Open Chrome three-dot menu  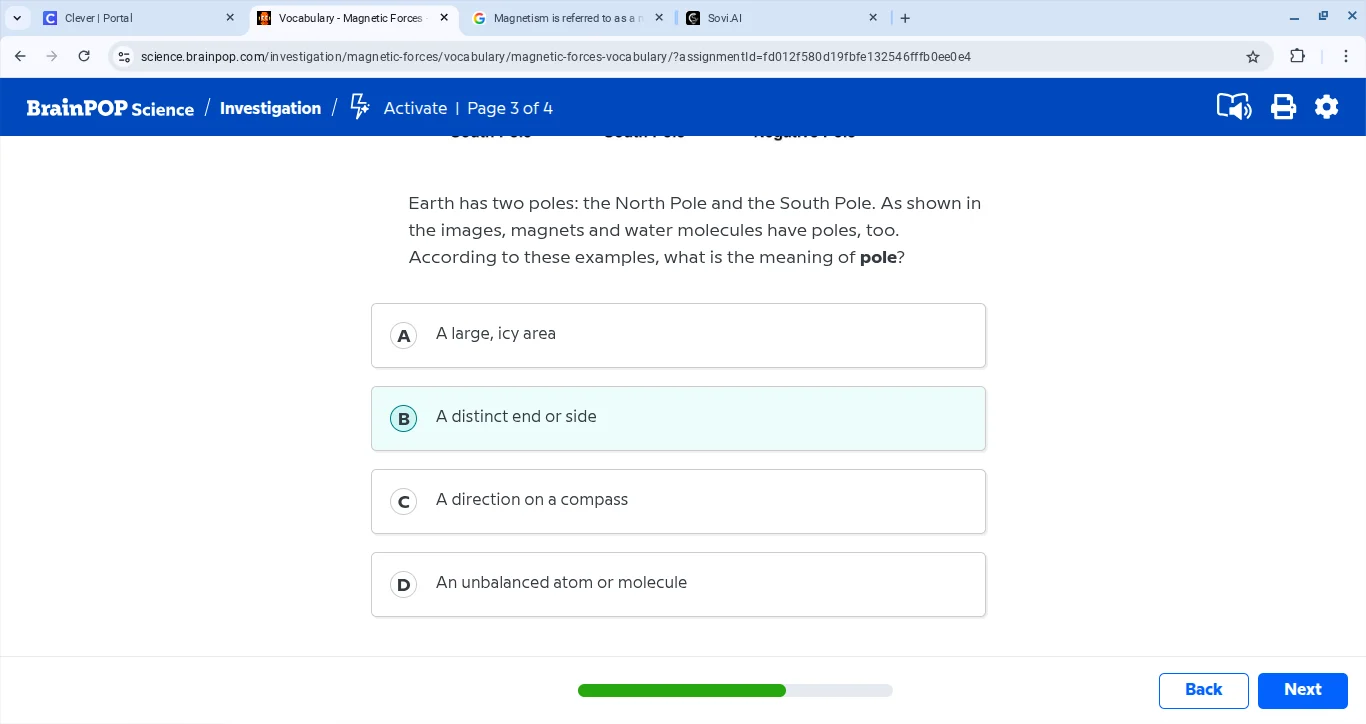[x=1345, y=57]
